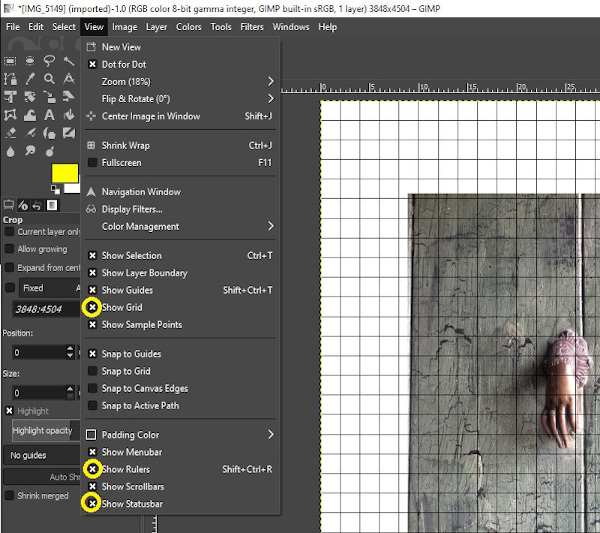Select the Rectangle Select tool

click(10, 61)
